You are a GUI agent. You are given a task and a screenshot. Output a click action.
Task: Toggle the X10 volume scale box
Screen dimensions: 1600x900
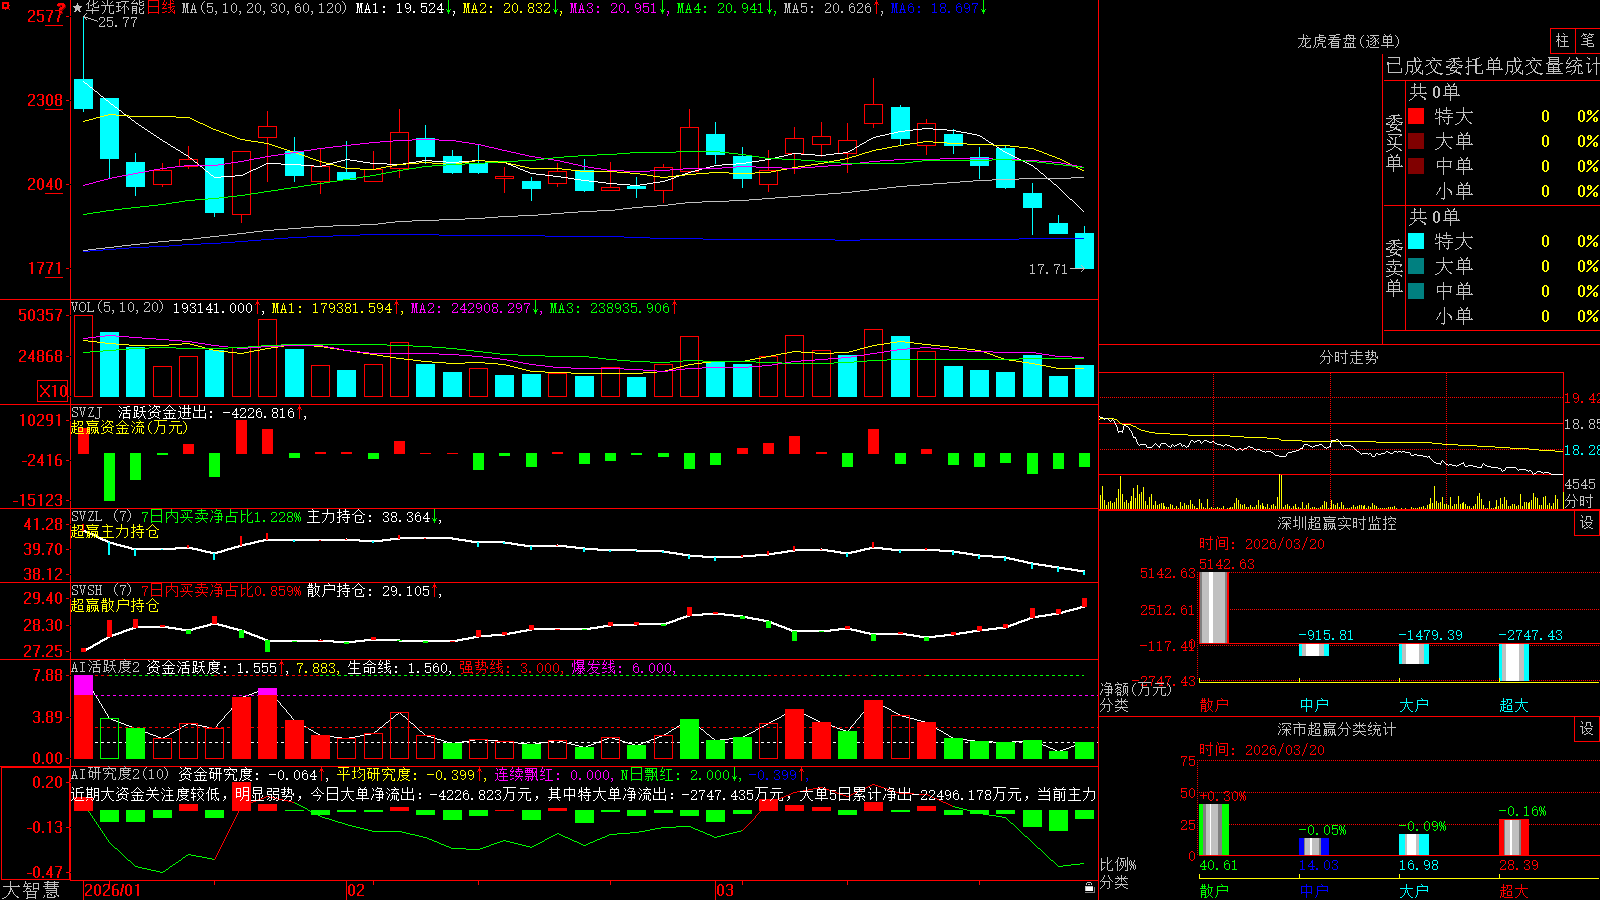click(53, 391)
